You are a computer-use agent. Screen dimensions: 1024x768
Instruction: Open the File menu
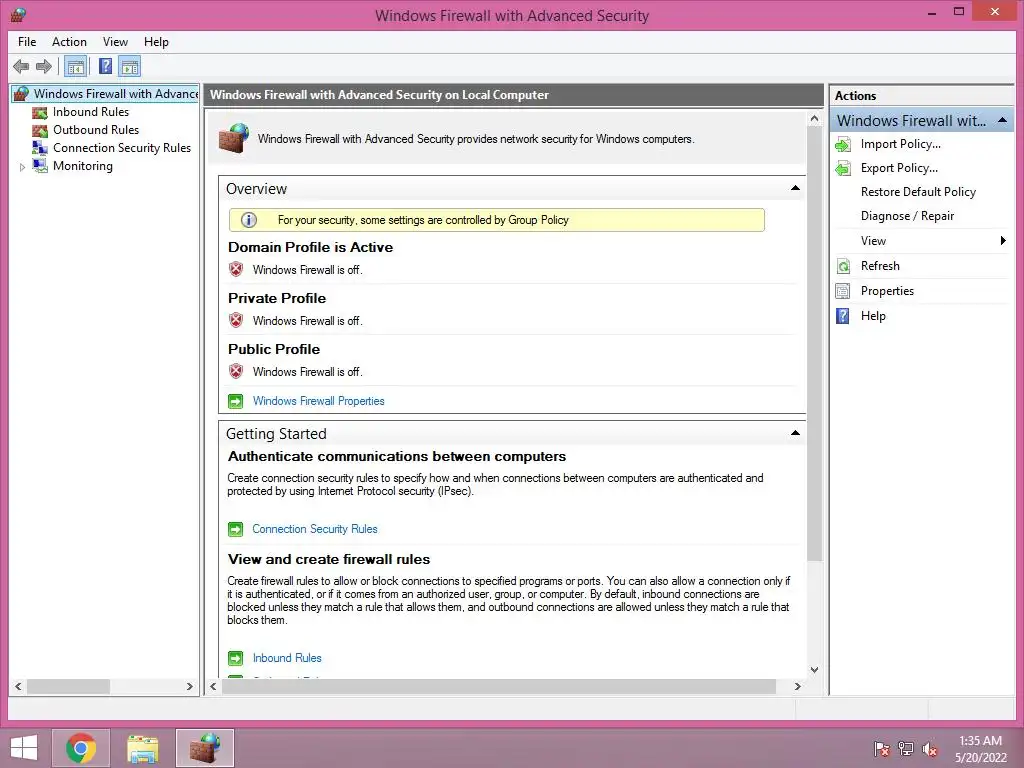point(27,42)
